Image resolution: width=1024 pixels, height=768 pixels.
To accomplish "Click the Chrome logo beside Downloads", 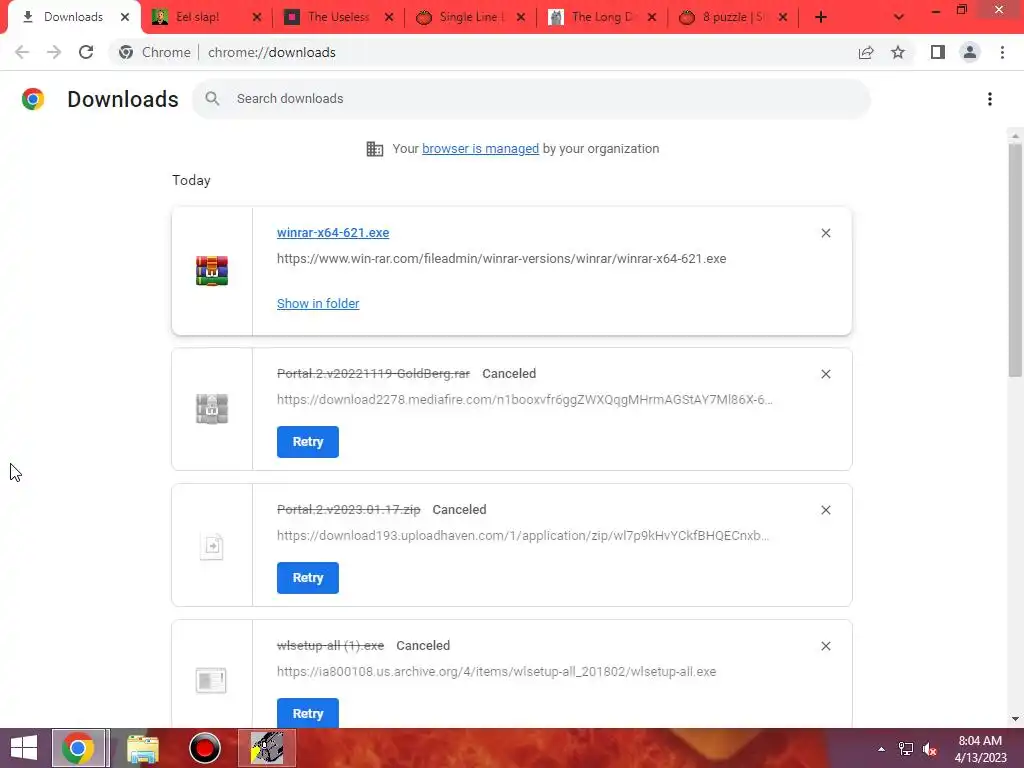I will (33, 99).
